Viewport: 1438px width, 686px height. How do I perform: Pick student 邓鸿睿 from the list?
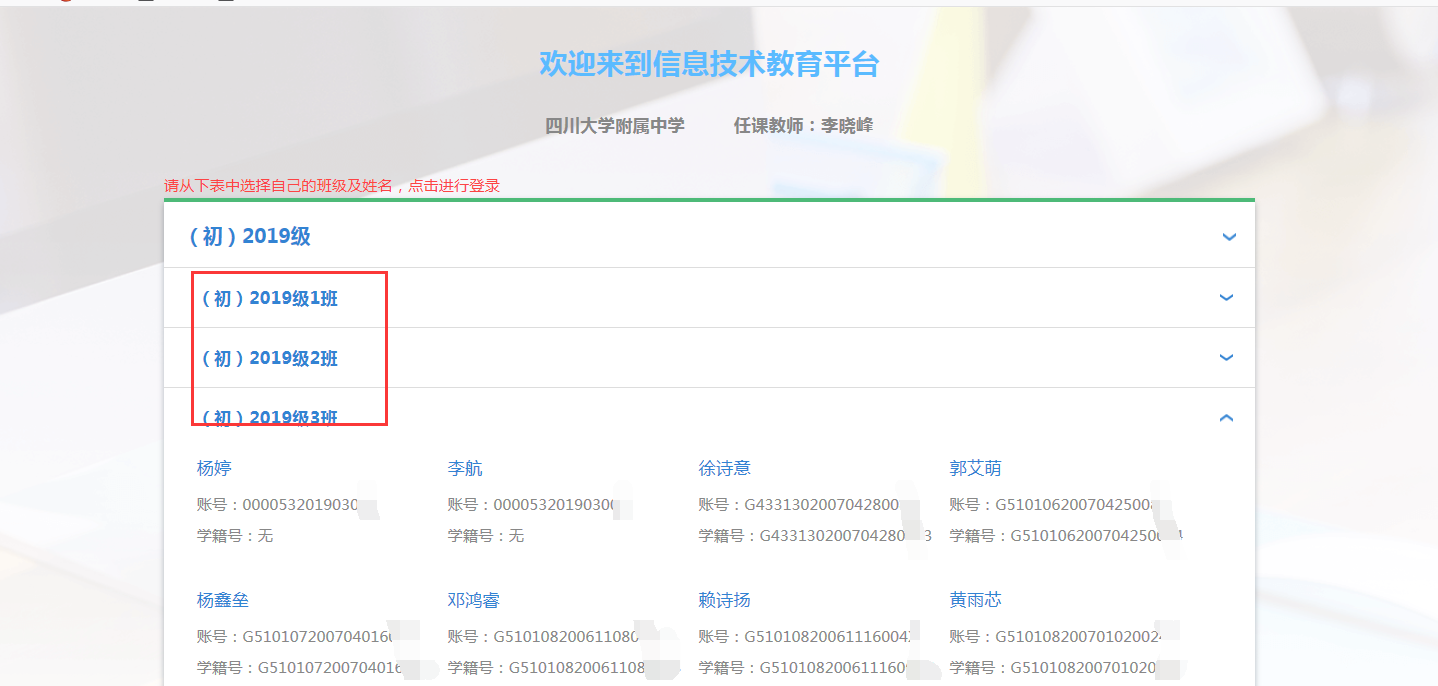[473, 600]
